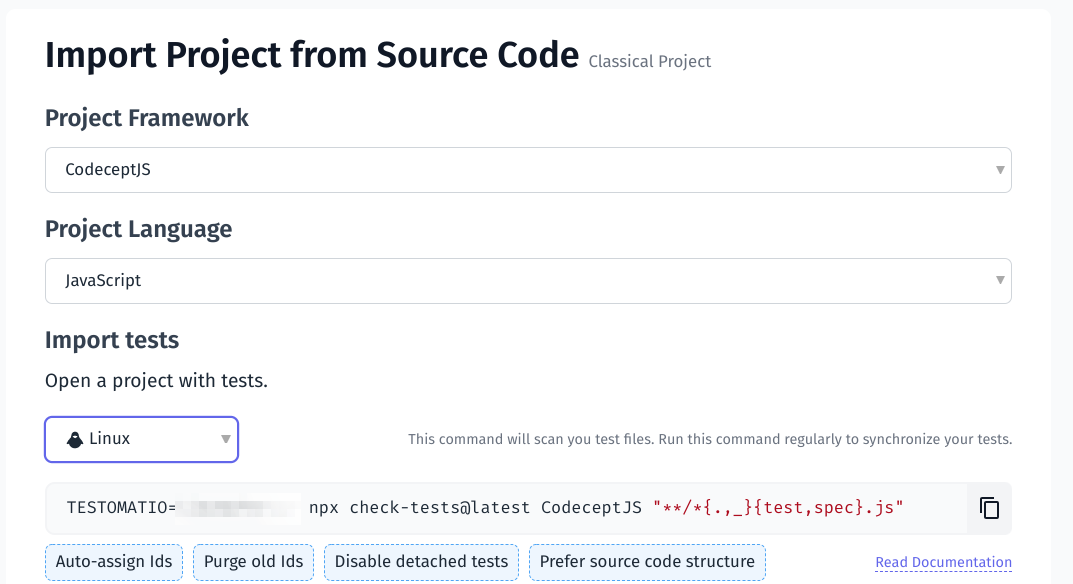Viewport: 1073px width, 584px height.
Task: Open the Read Documentation link
Action: tap(943, 562)
